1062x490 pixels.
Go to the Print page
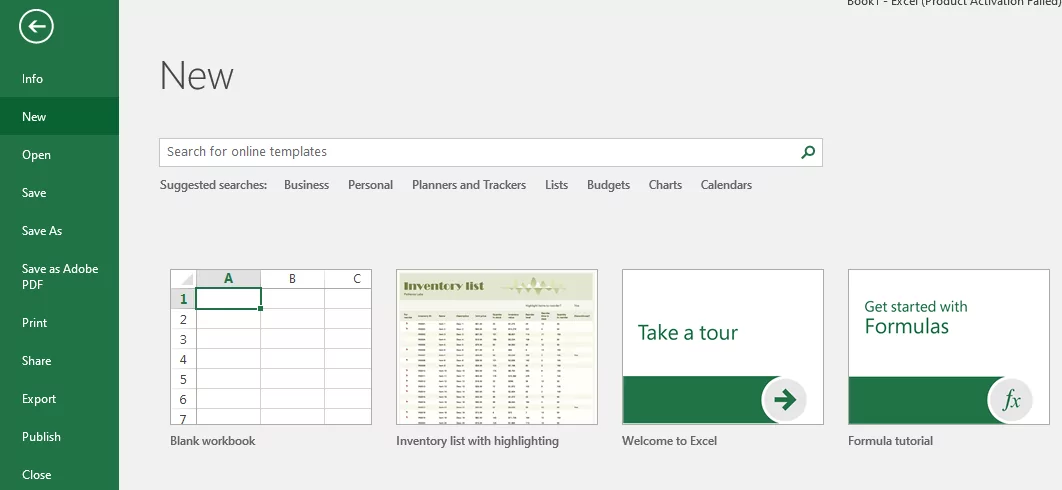tap(35, 323)
